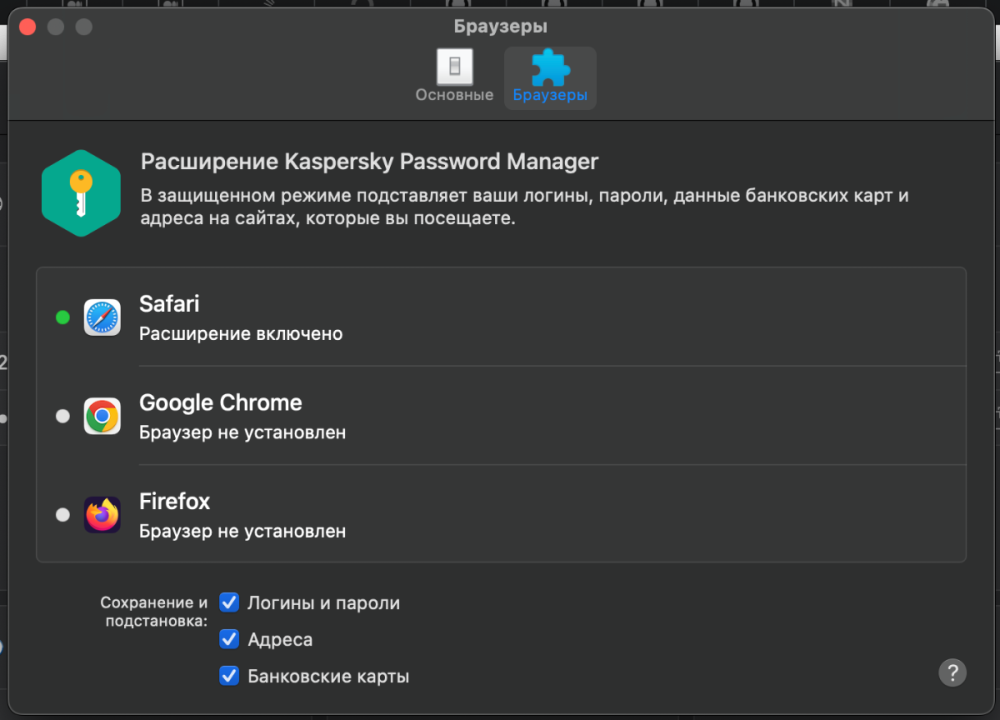The height and width of the screenshot is (720, 1000).
Task: Click the gray Chrome status indicator
Action: (63, 416)
